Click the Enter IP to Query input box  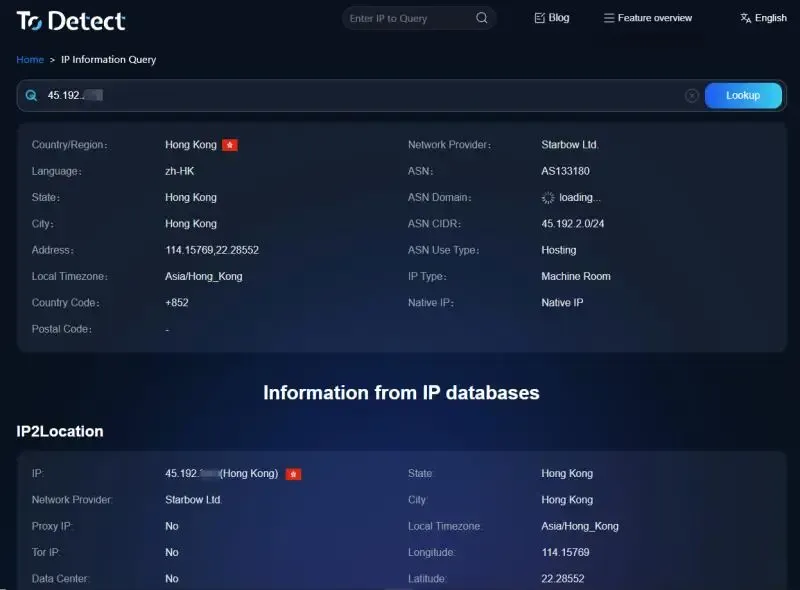pos(410,18)
